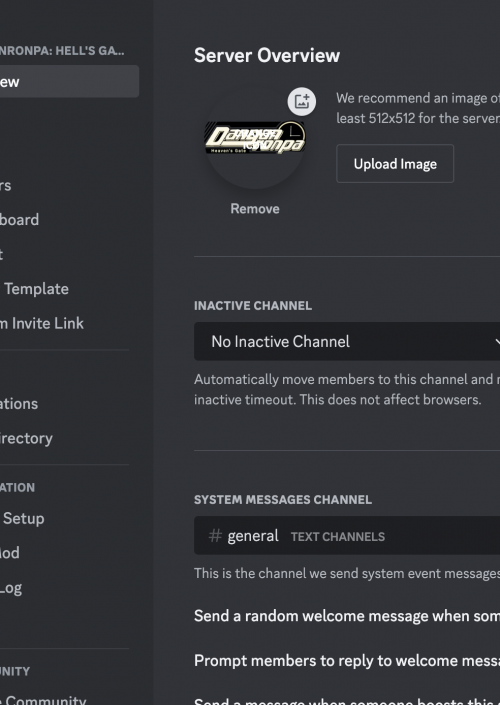This screenshot has height=705, width=500.
Task: Click the Danganronpa server icon thumbnail
Action: tap(255, 138)
